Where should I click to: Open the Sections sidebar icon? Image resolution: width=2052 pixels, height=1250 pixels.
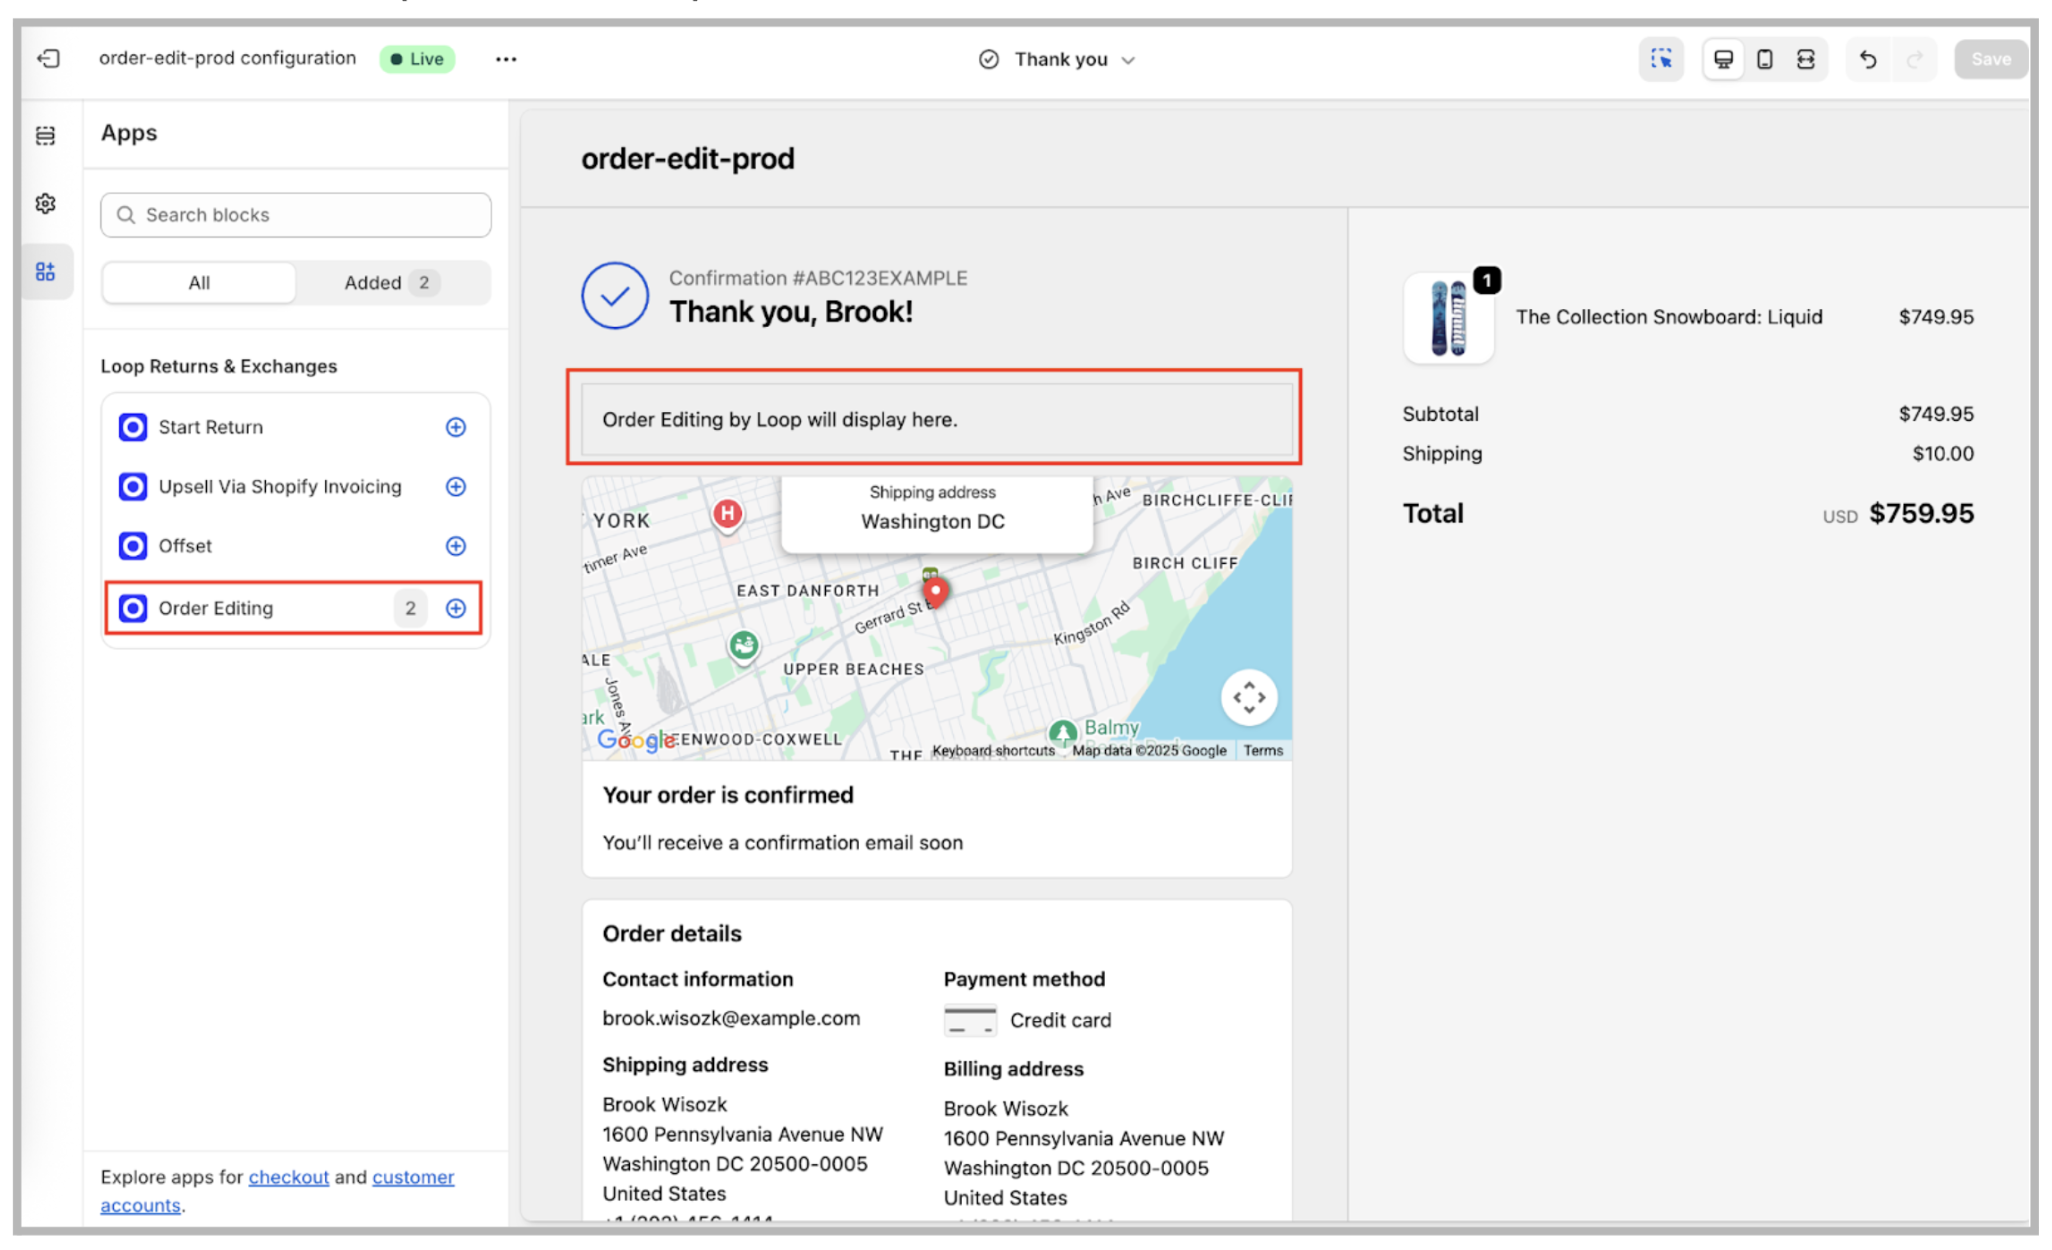(46, 136)
